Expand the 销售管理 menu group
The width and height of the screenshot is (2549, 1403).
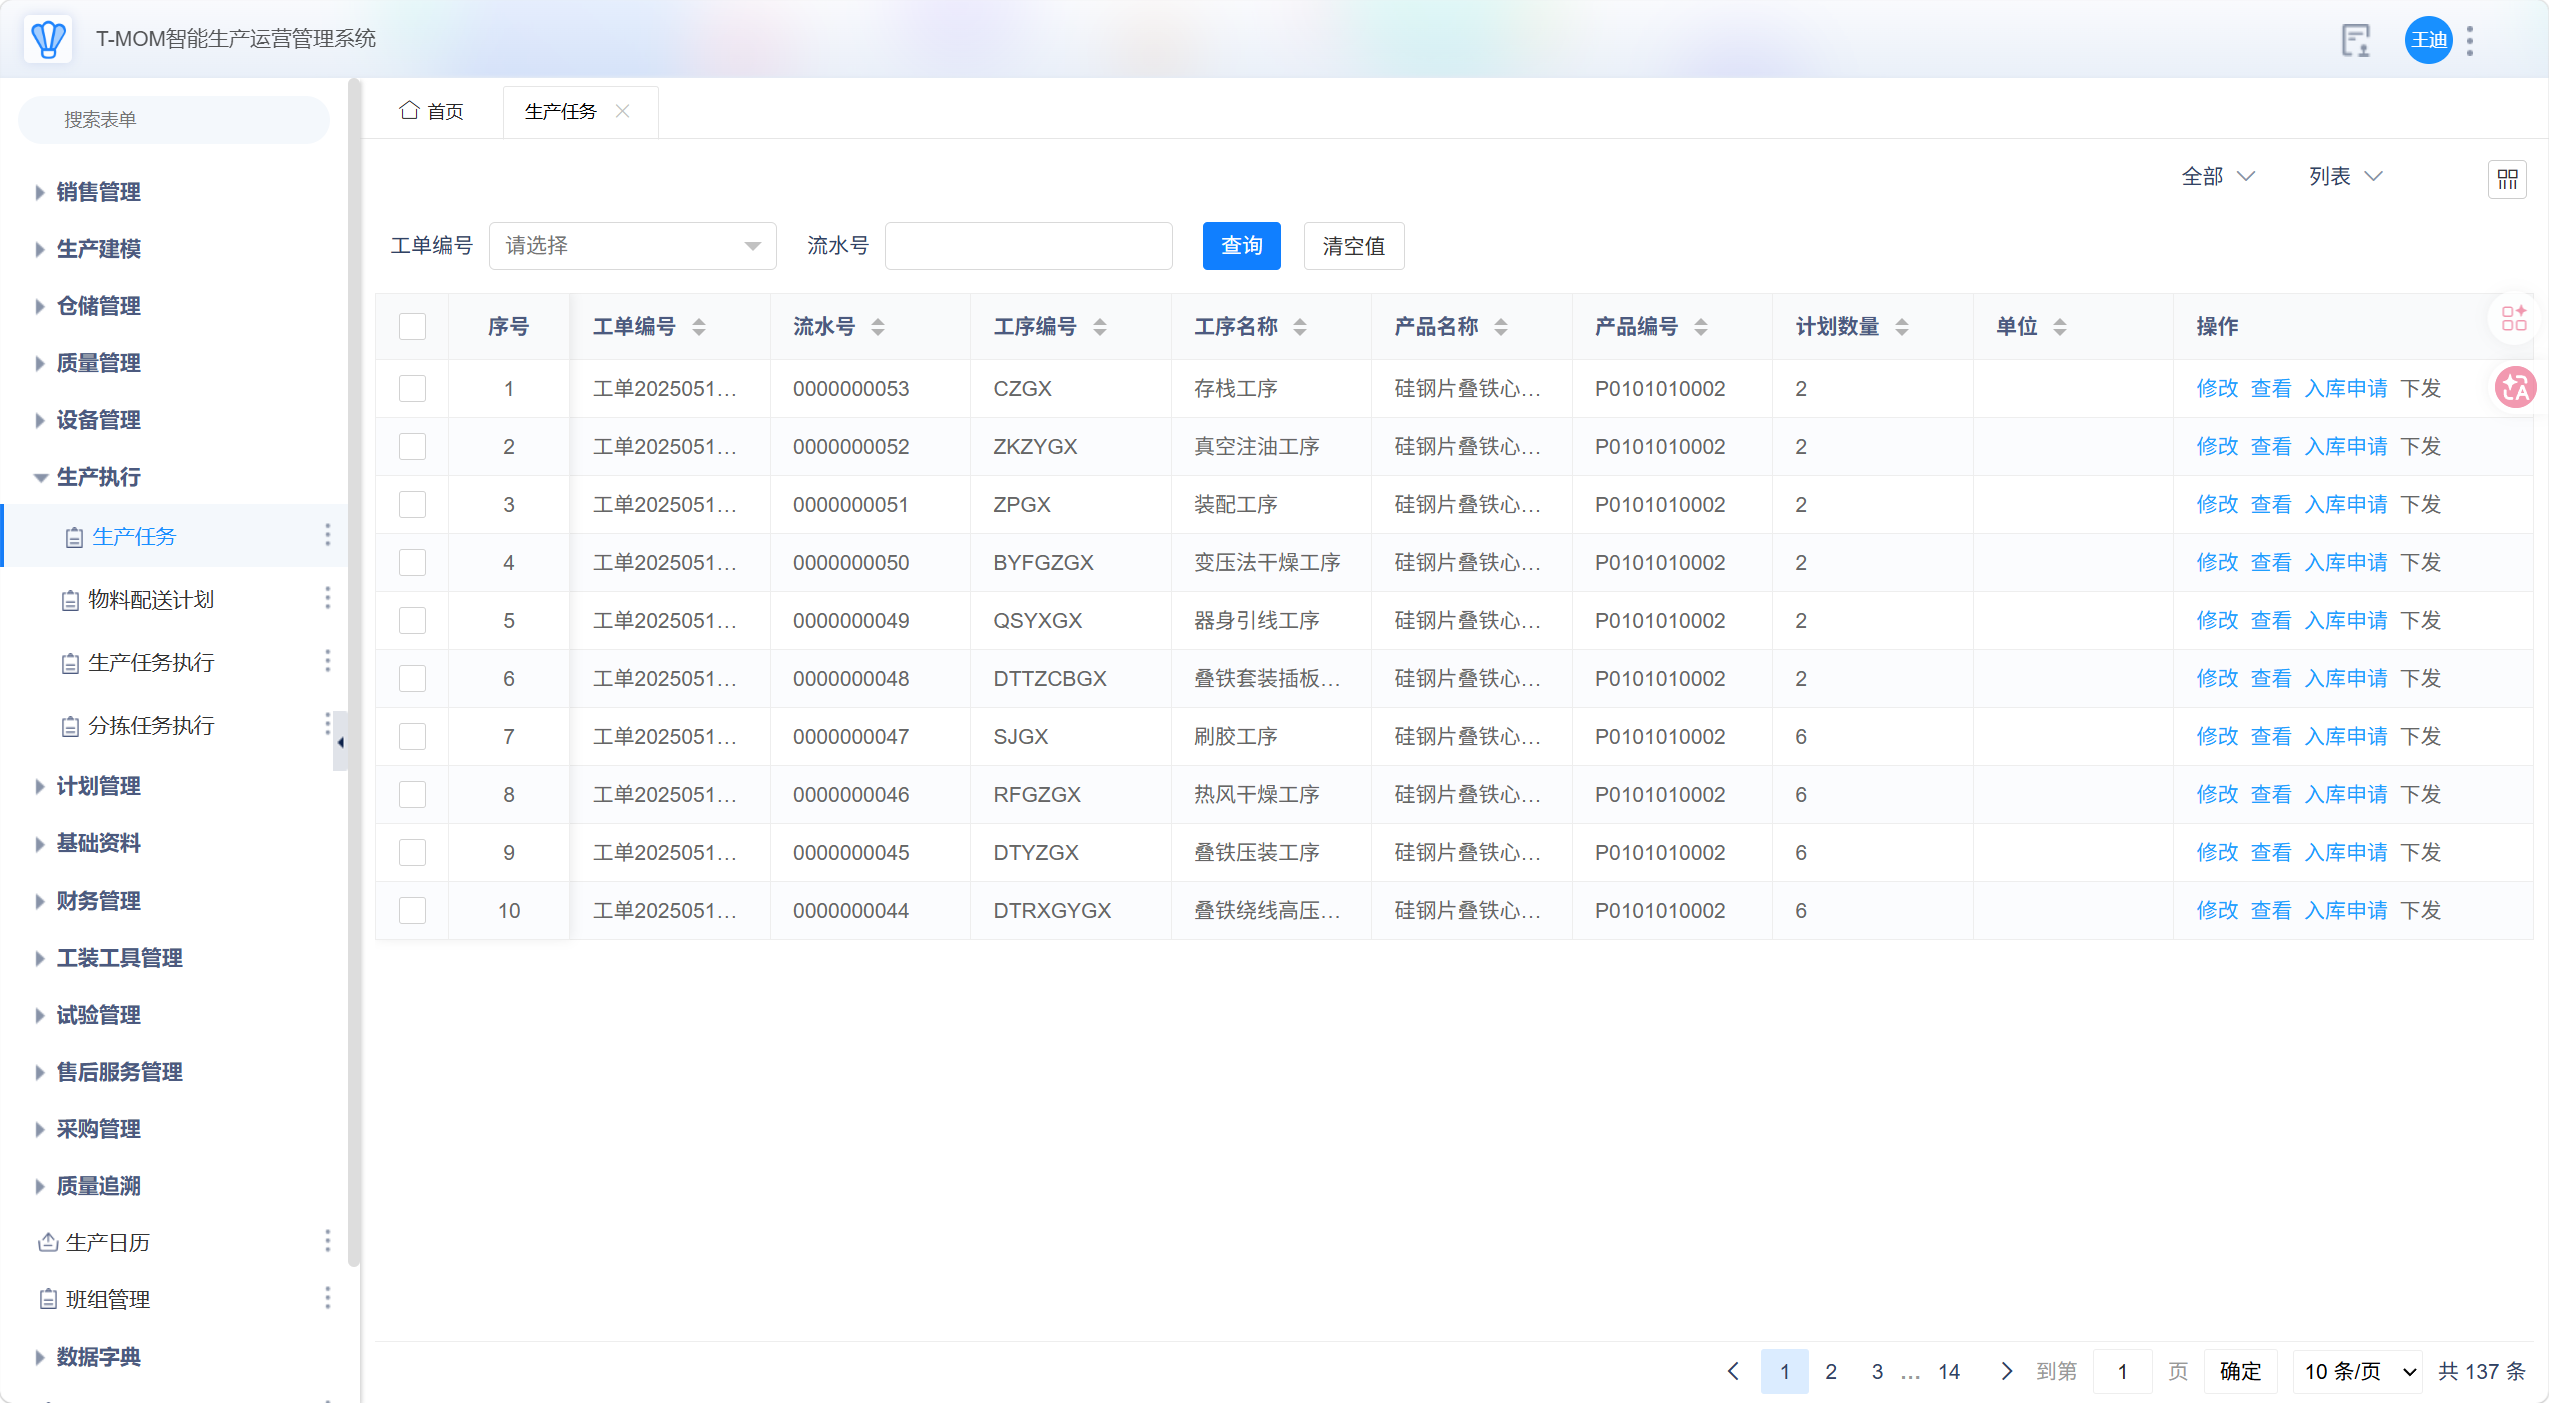(x=98, y=192)
